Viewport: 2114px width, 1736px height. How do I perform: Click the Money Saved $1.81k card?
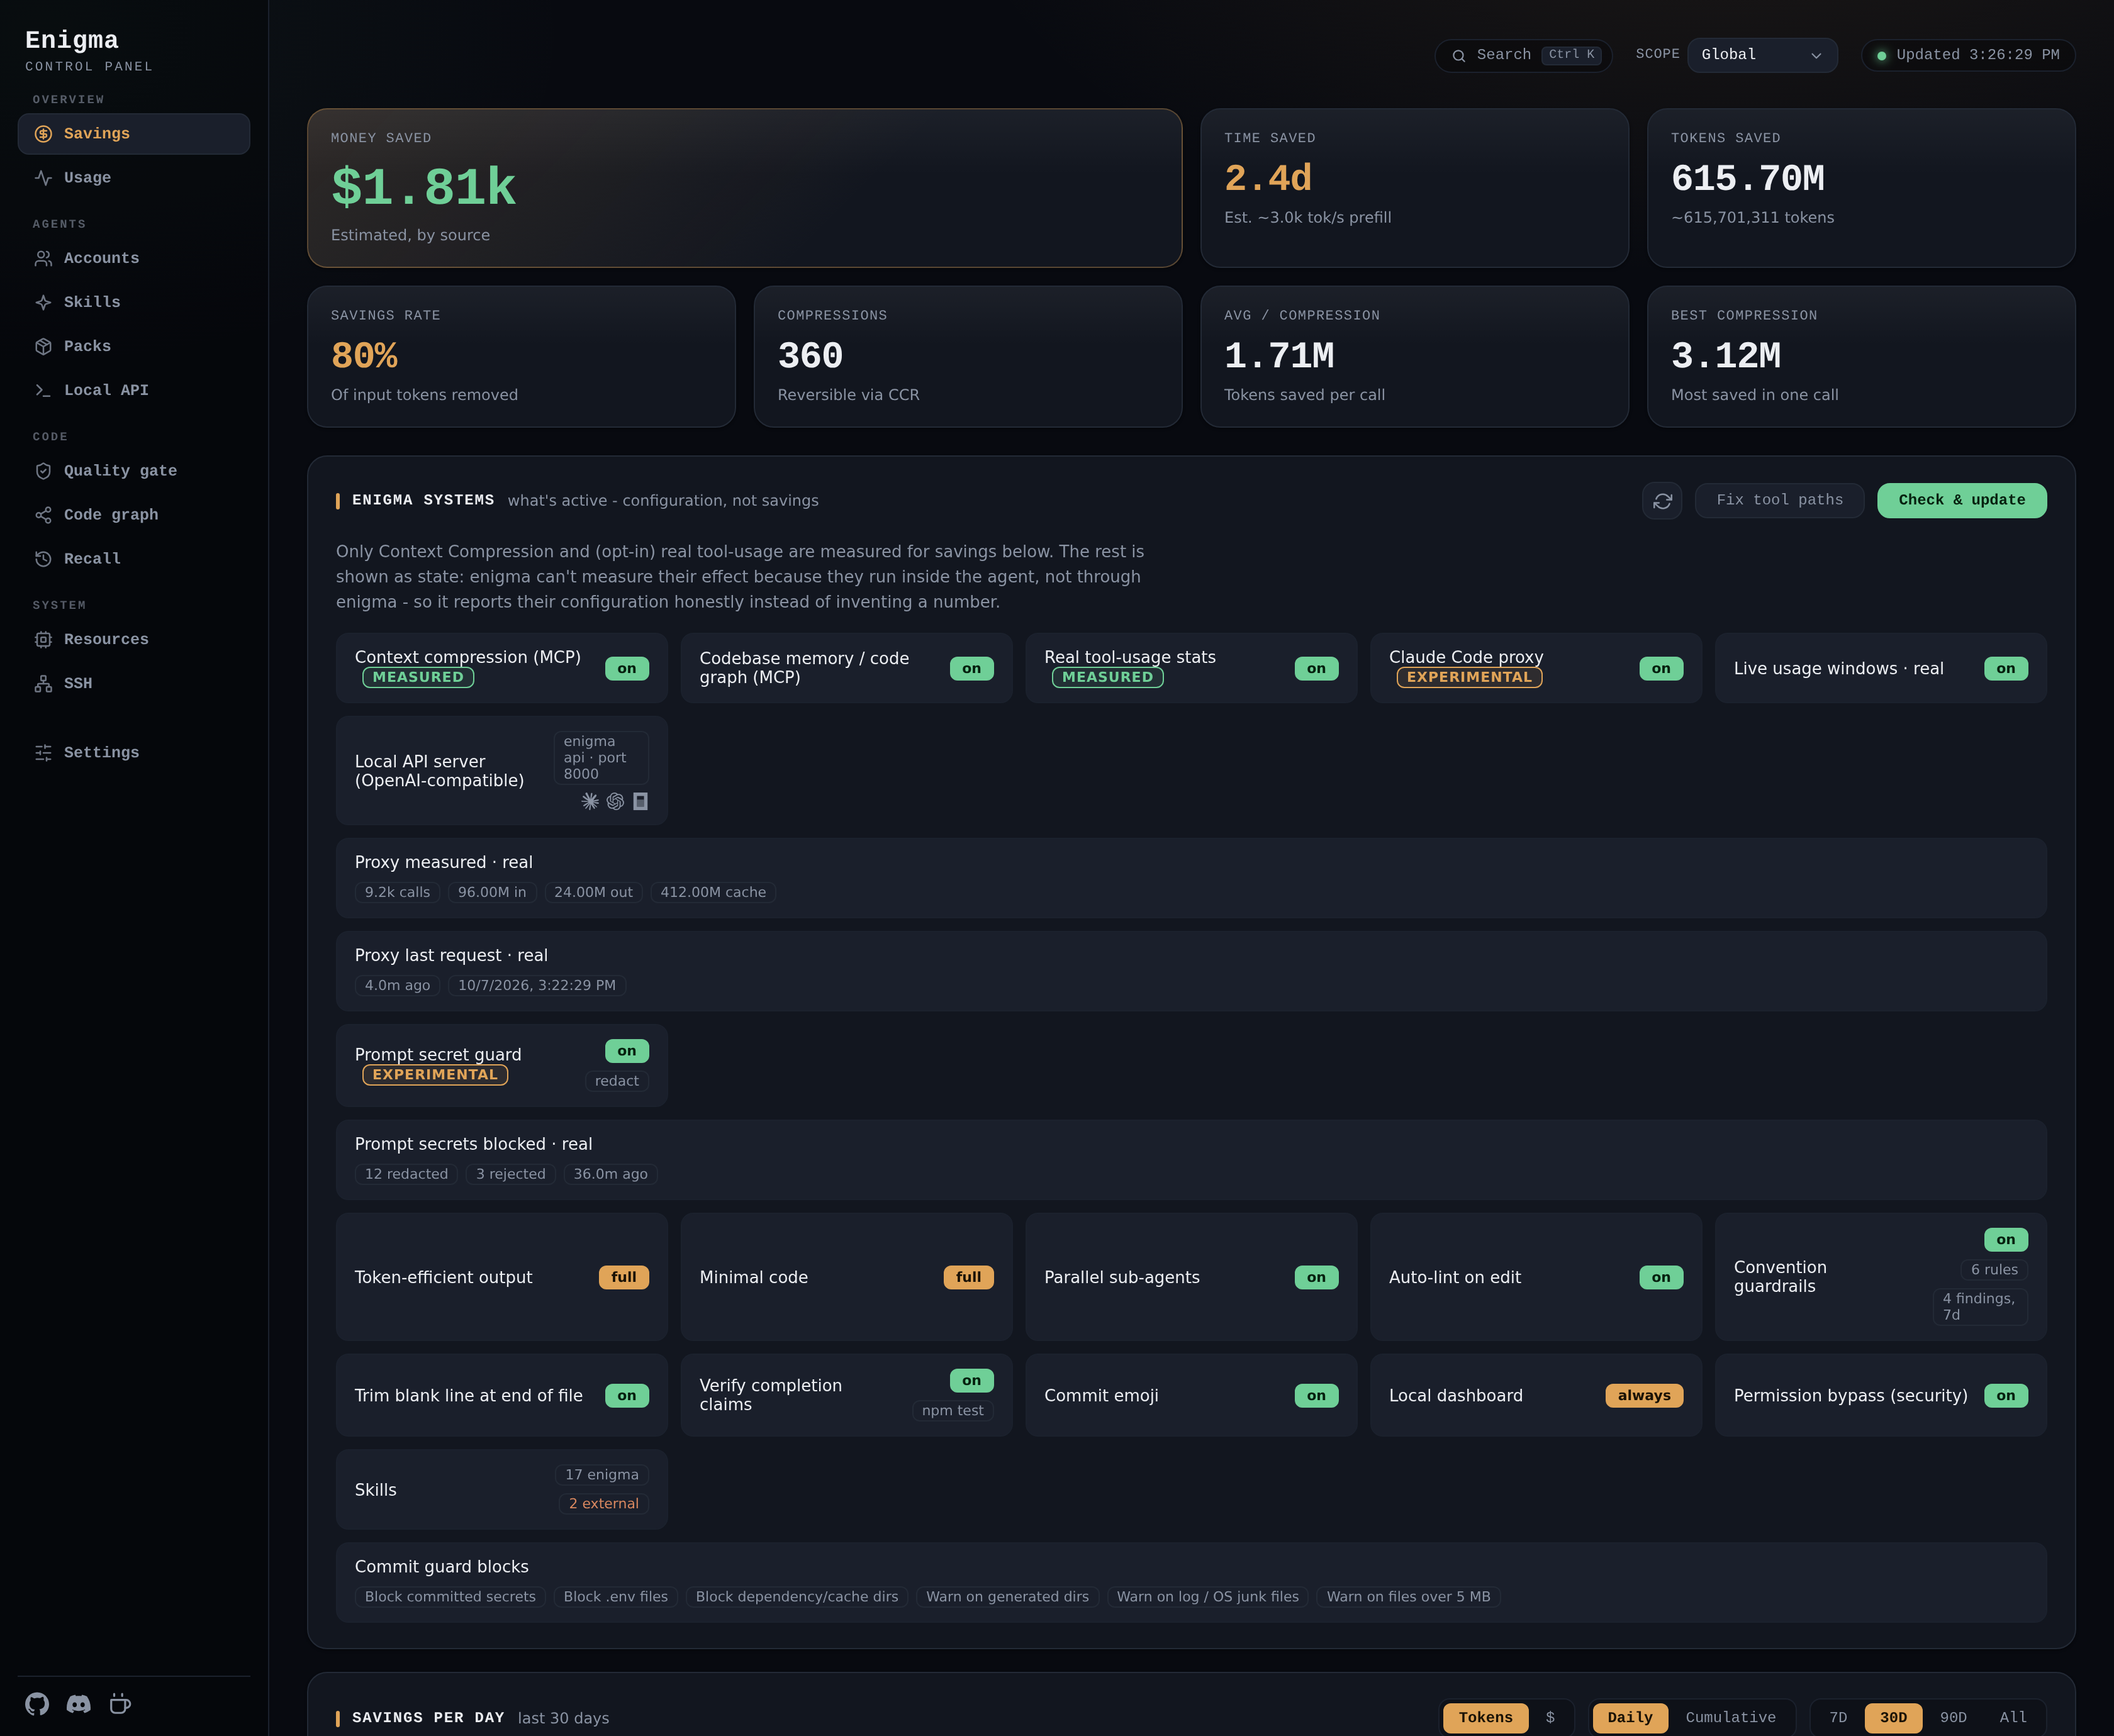[744, 188]
